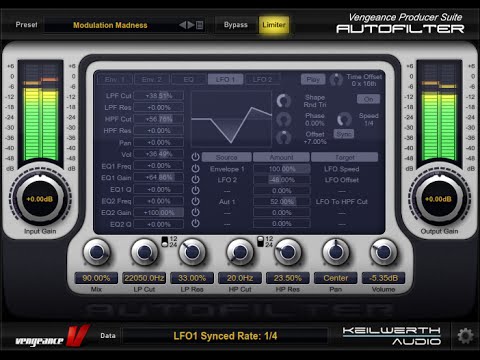Disable the Limiter button
The image size is (480, 360).
tap(274, 25)
